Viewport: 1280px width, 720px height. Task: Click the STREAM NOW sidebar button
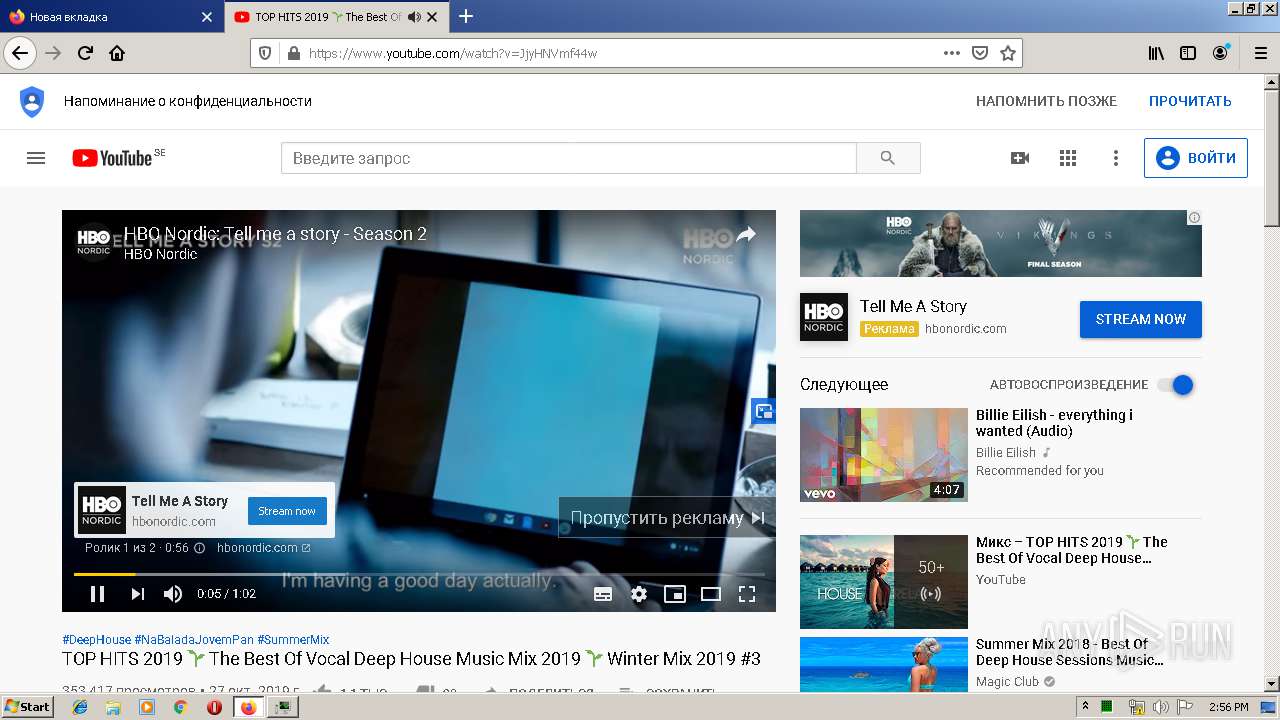(1141, 319)
